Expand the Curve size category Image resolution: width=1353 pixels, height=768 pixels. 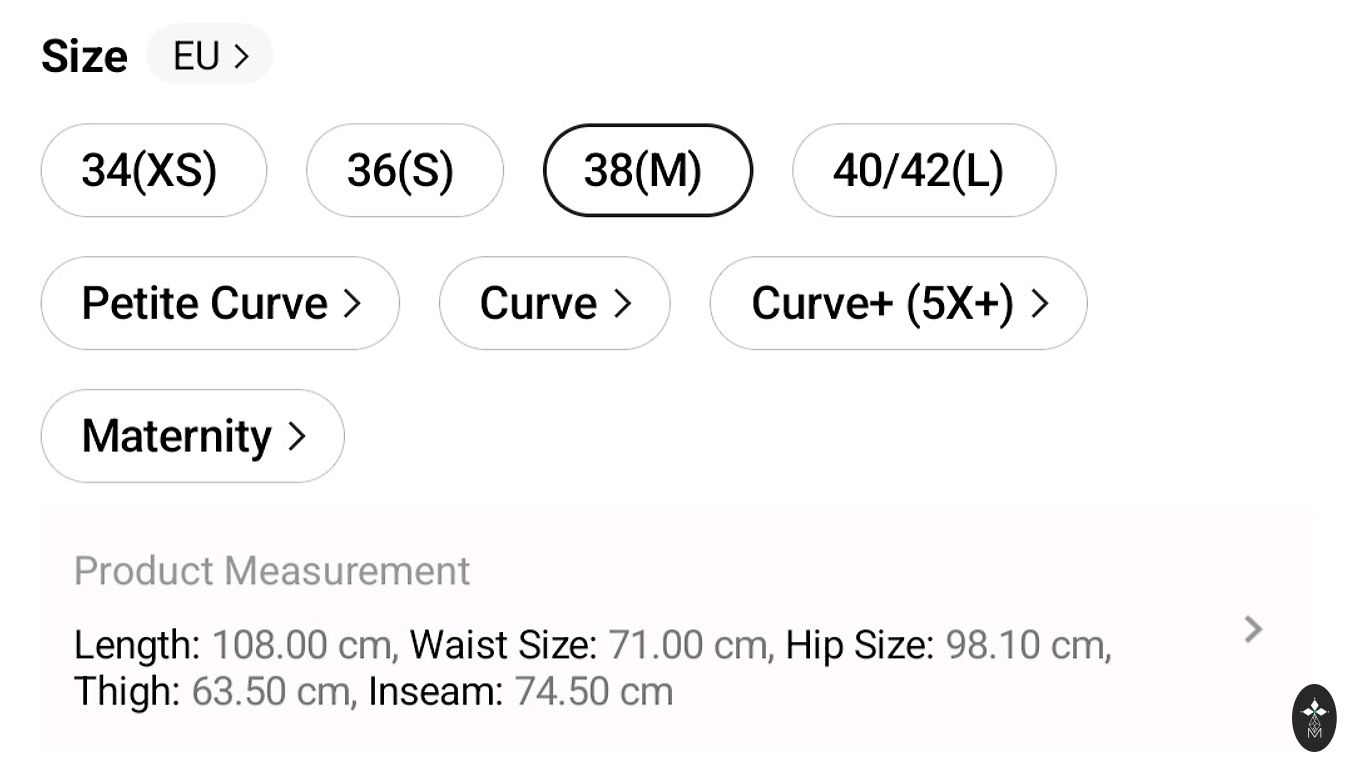coord(554,304)
